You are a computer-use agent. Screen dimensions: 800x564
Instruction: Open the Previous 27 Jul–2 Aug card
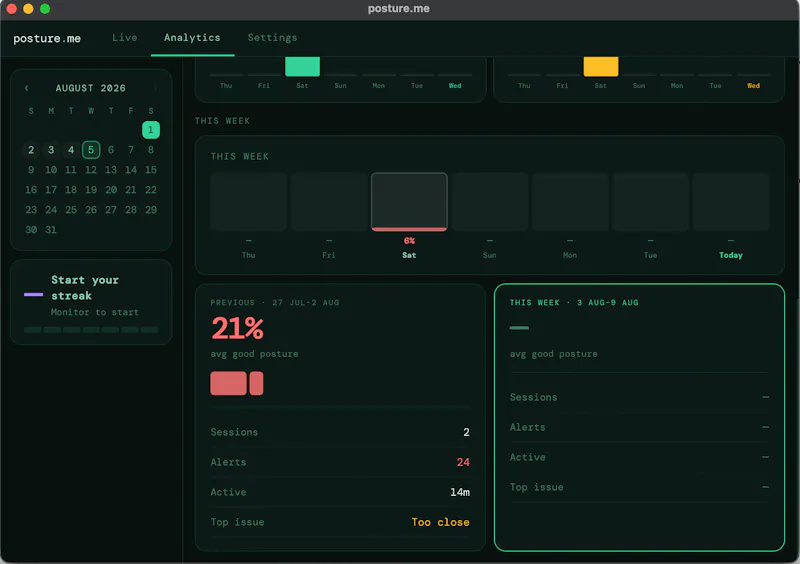340,418
